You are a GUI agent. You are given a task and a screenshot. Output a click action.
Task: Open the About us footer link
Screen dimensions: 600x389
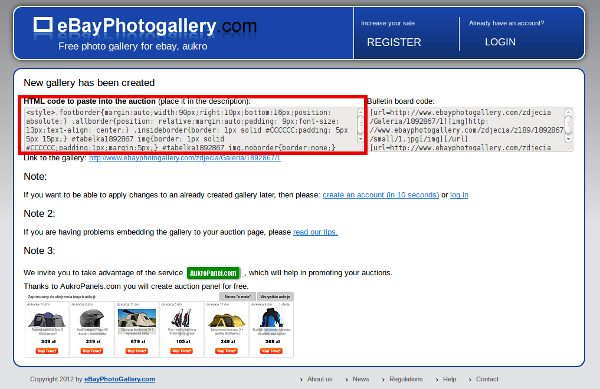(320, 379)
